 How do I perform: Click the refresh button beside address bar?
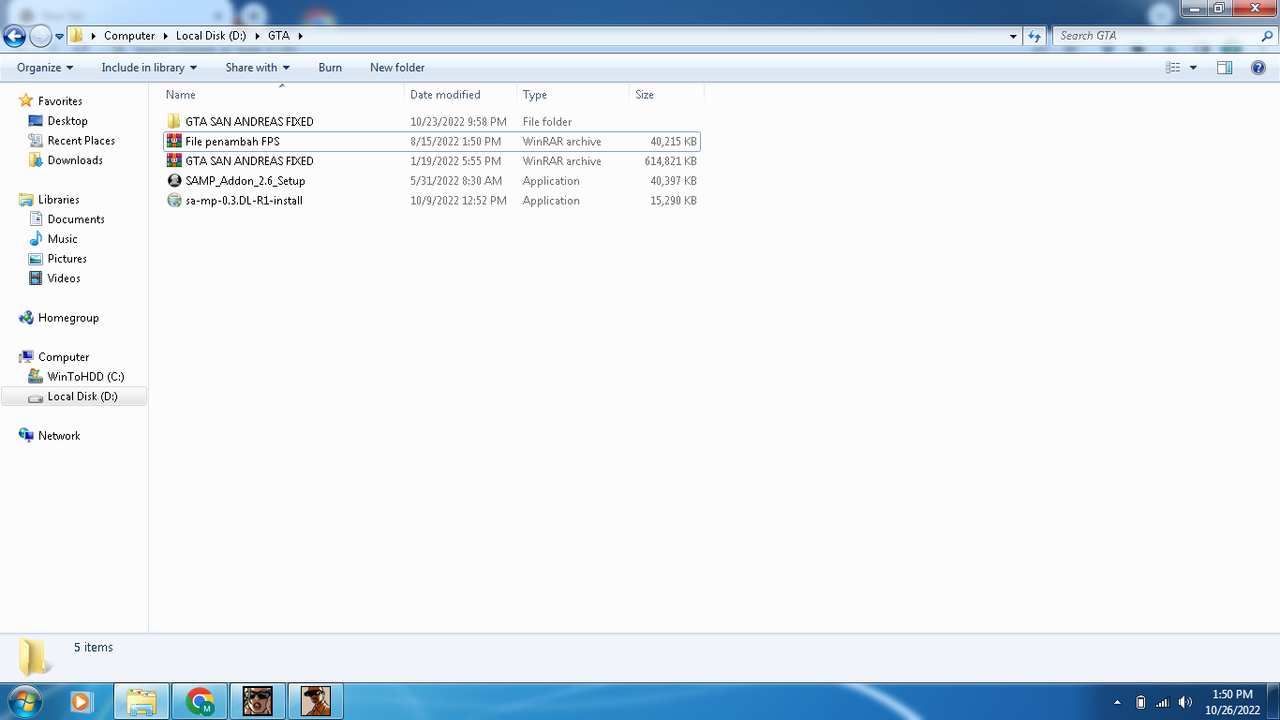click(1035, 36)
